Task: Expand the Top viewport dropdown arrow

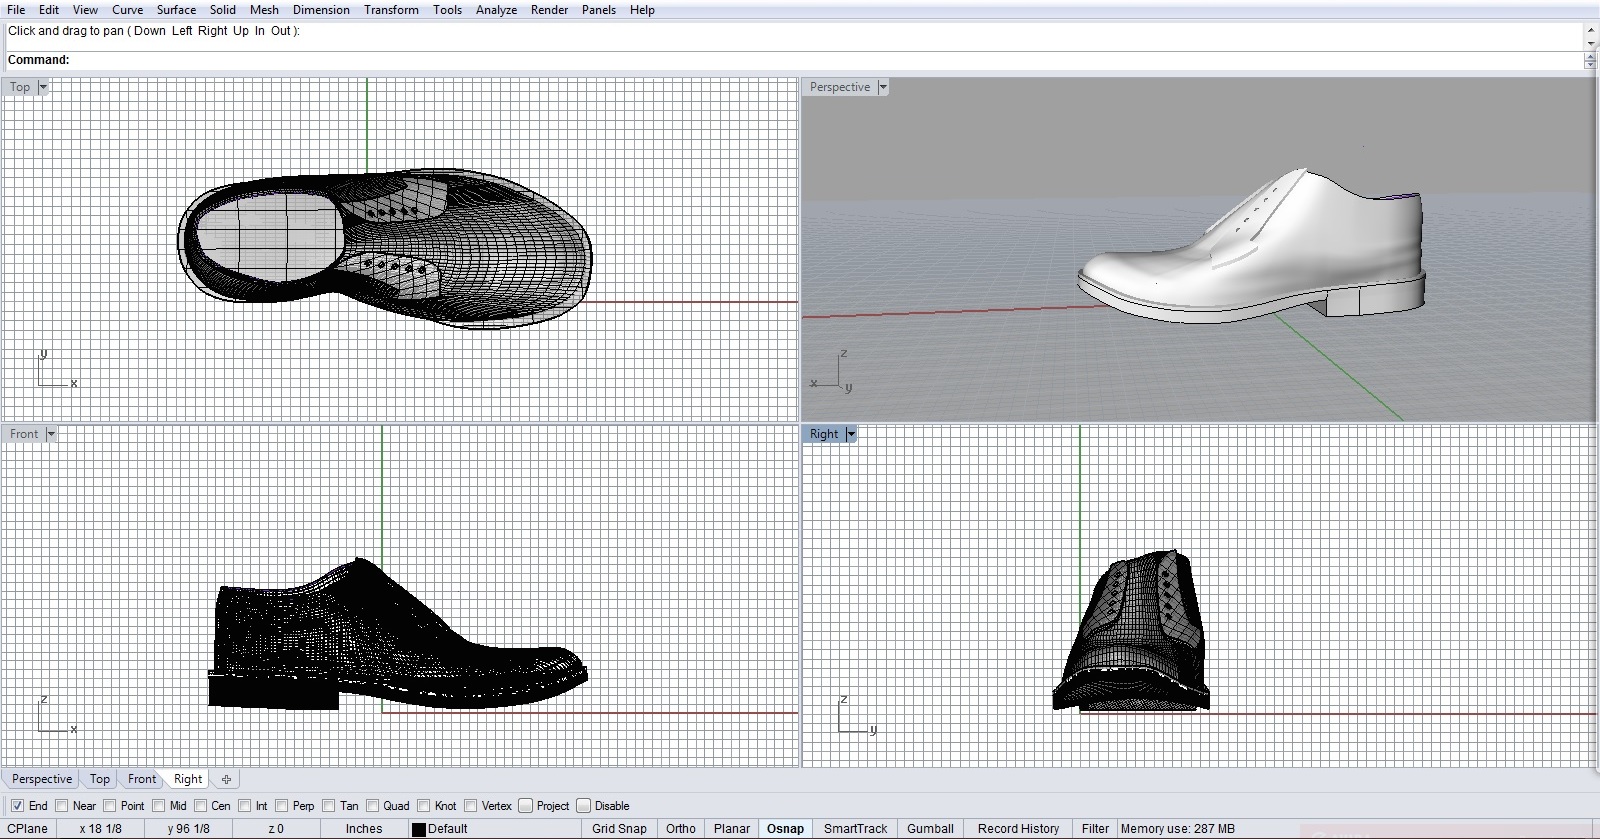Action: point(43,87)
